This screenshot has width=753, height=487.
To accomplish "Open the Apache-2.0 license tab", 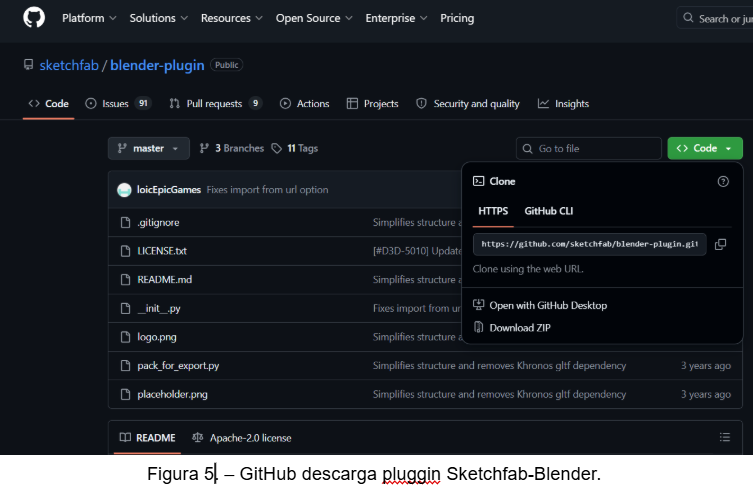I will coord(242,438).
